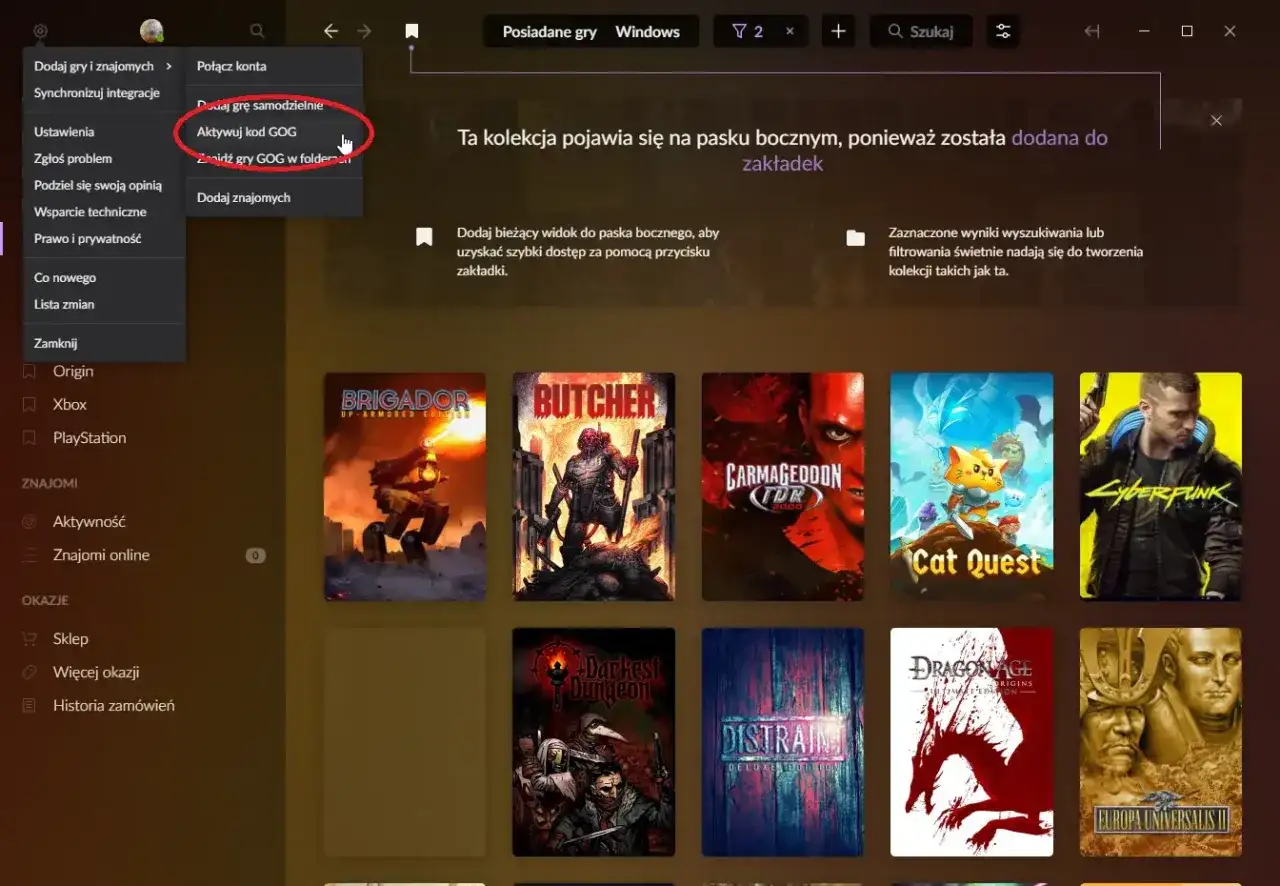Open the Brigador game cover
The image size is (1280, 886).
coord(405,487)
